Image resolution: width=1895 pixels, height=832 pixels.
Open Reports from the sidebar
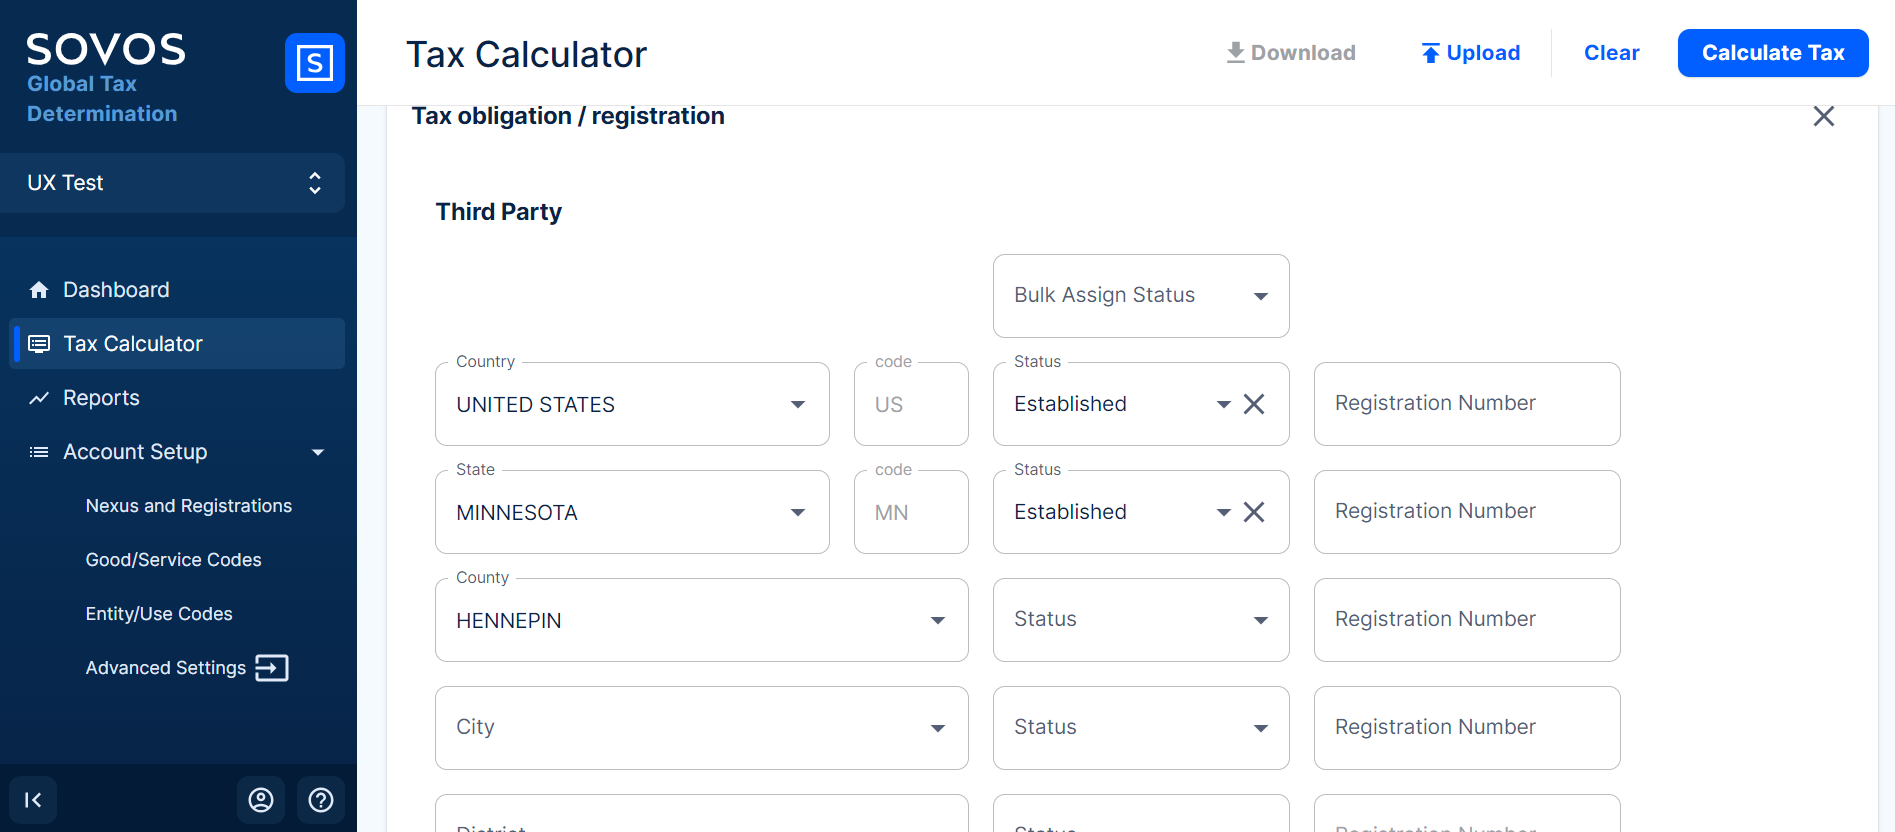[x=101, y=398]
